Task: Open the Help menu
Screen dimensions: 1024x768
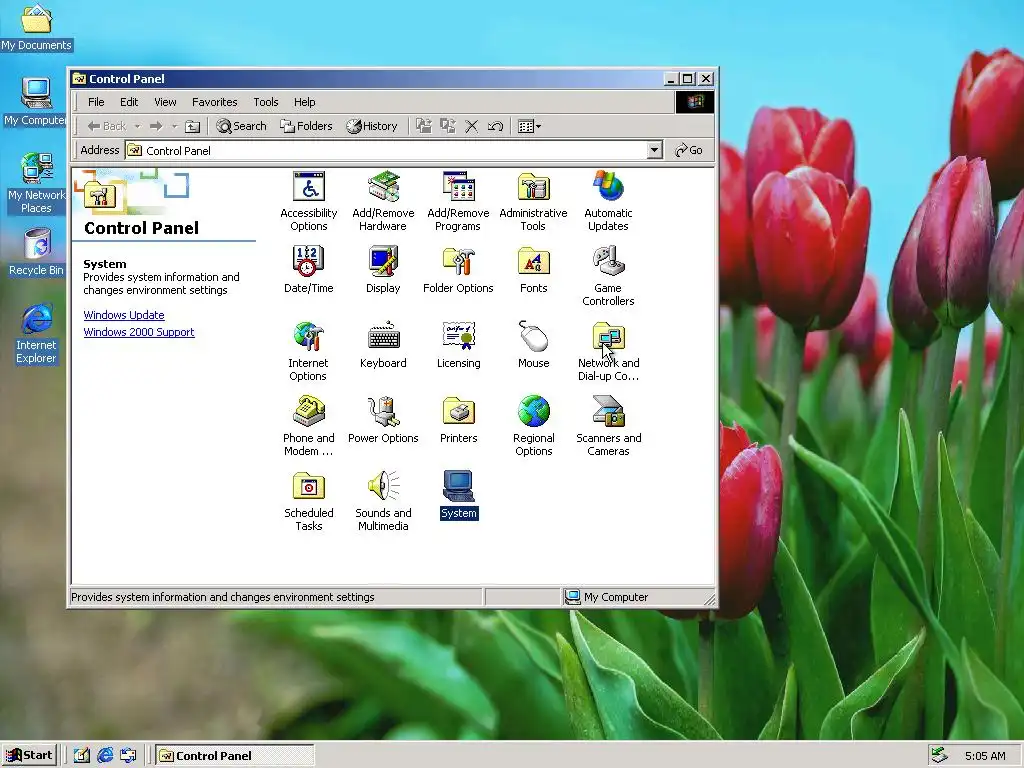Action: [304, 102]
